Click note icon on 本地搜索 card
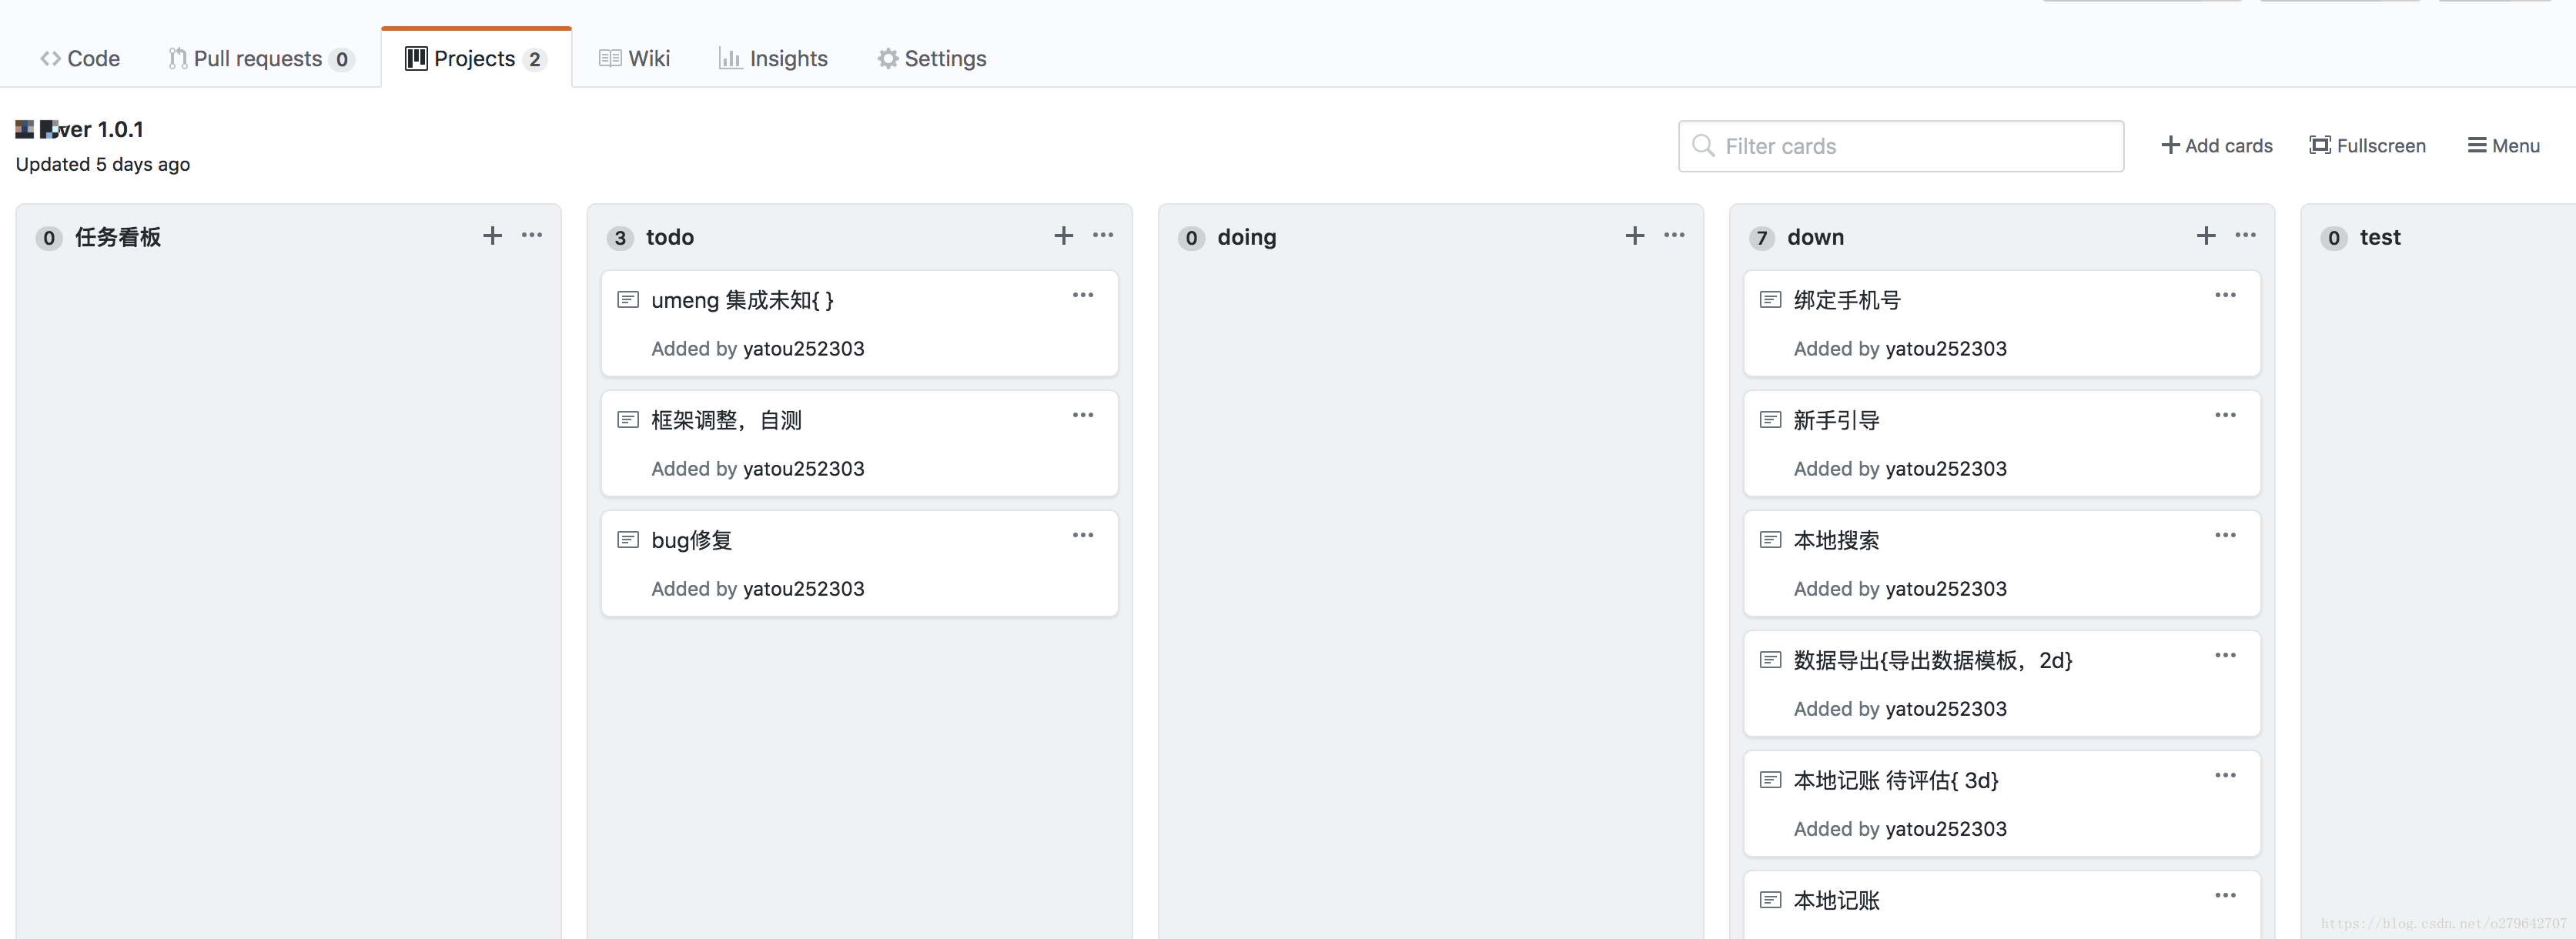2576x939 pixels. click(1770, 540)
